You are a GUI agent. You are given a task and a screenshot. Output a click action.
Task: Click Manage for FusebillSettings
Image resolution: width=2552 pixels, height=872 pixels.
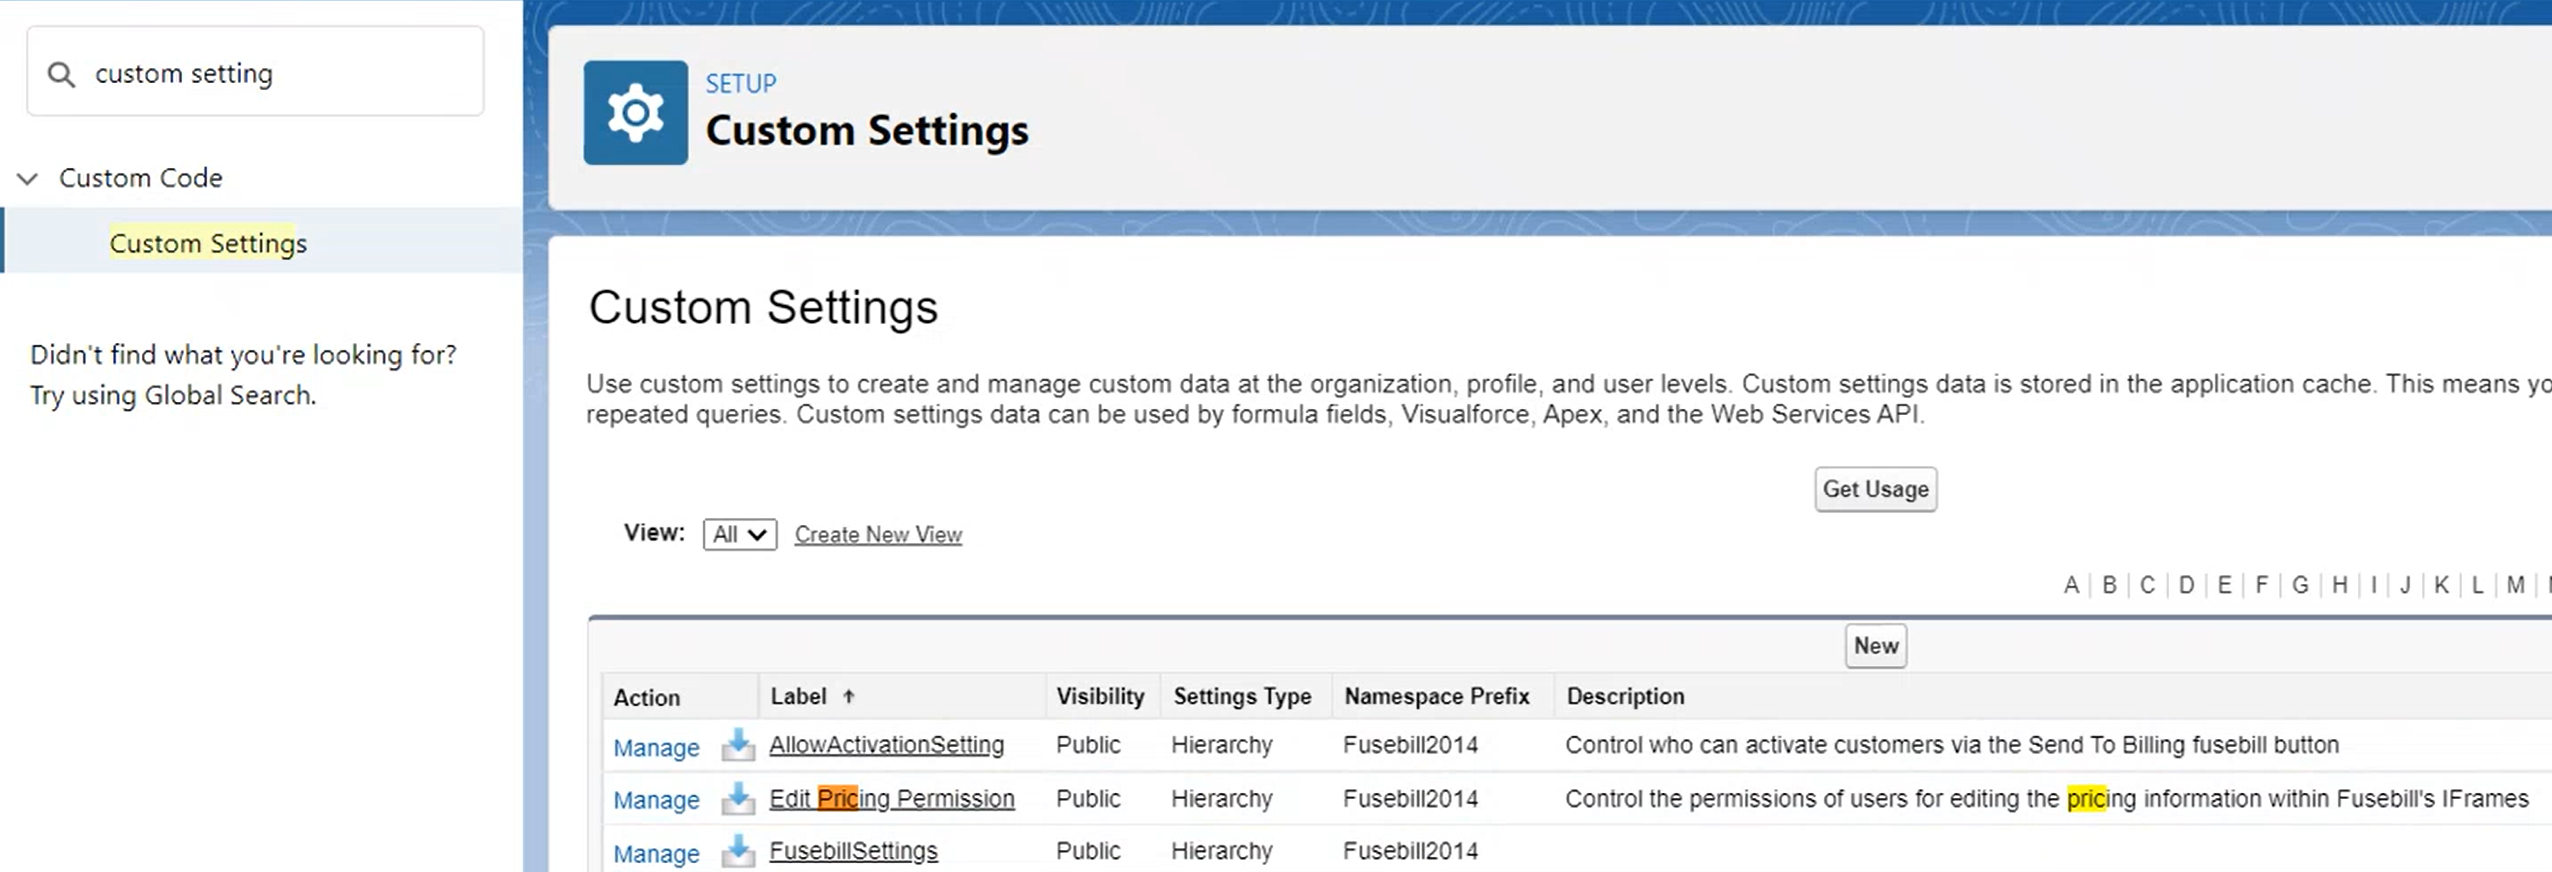tap(656, 853)
